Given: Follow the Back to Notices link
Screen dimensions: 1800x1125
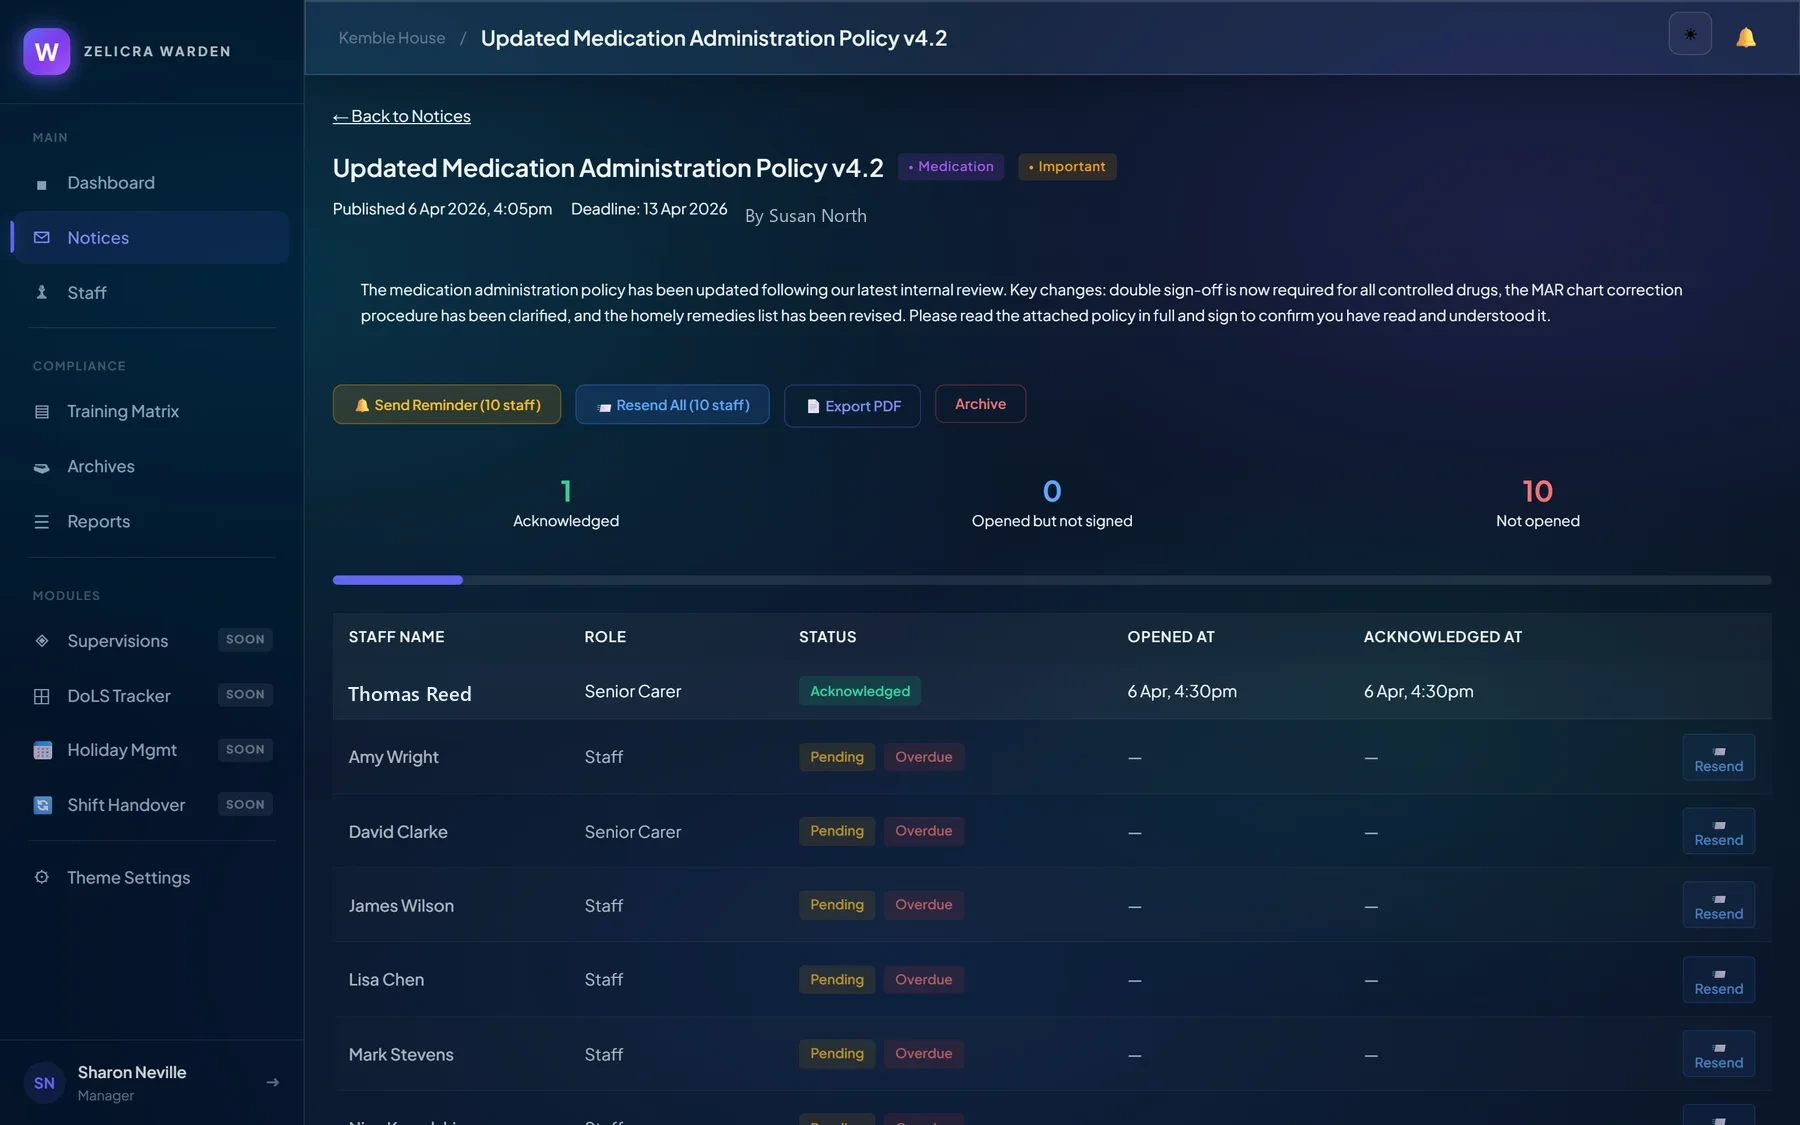Looking at the screenshot, I should coord(401,116).
